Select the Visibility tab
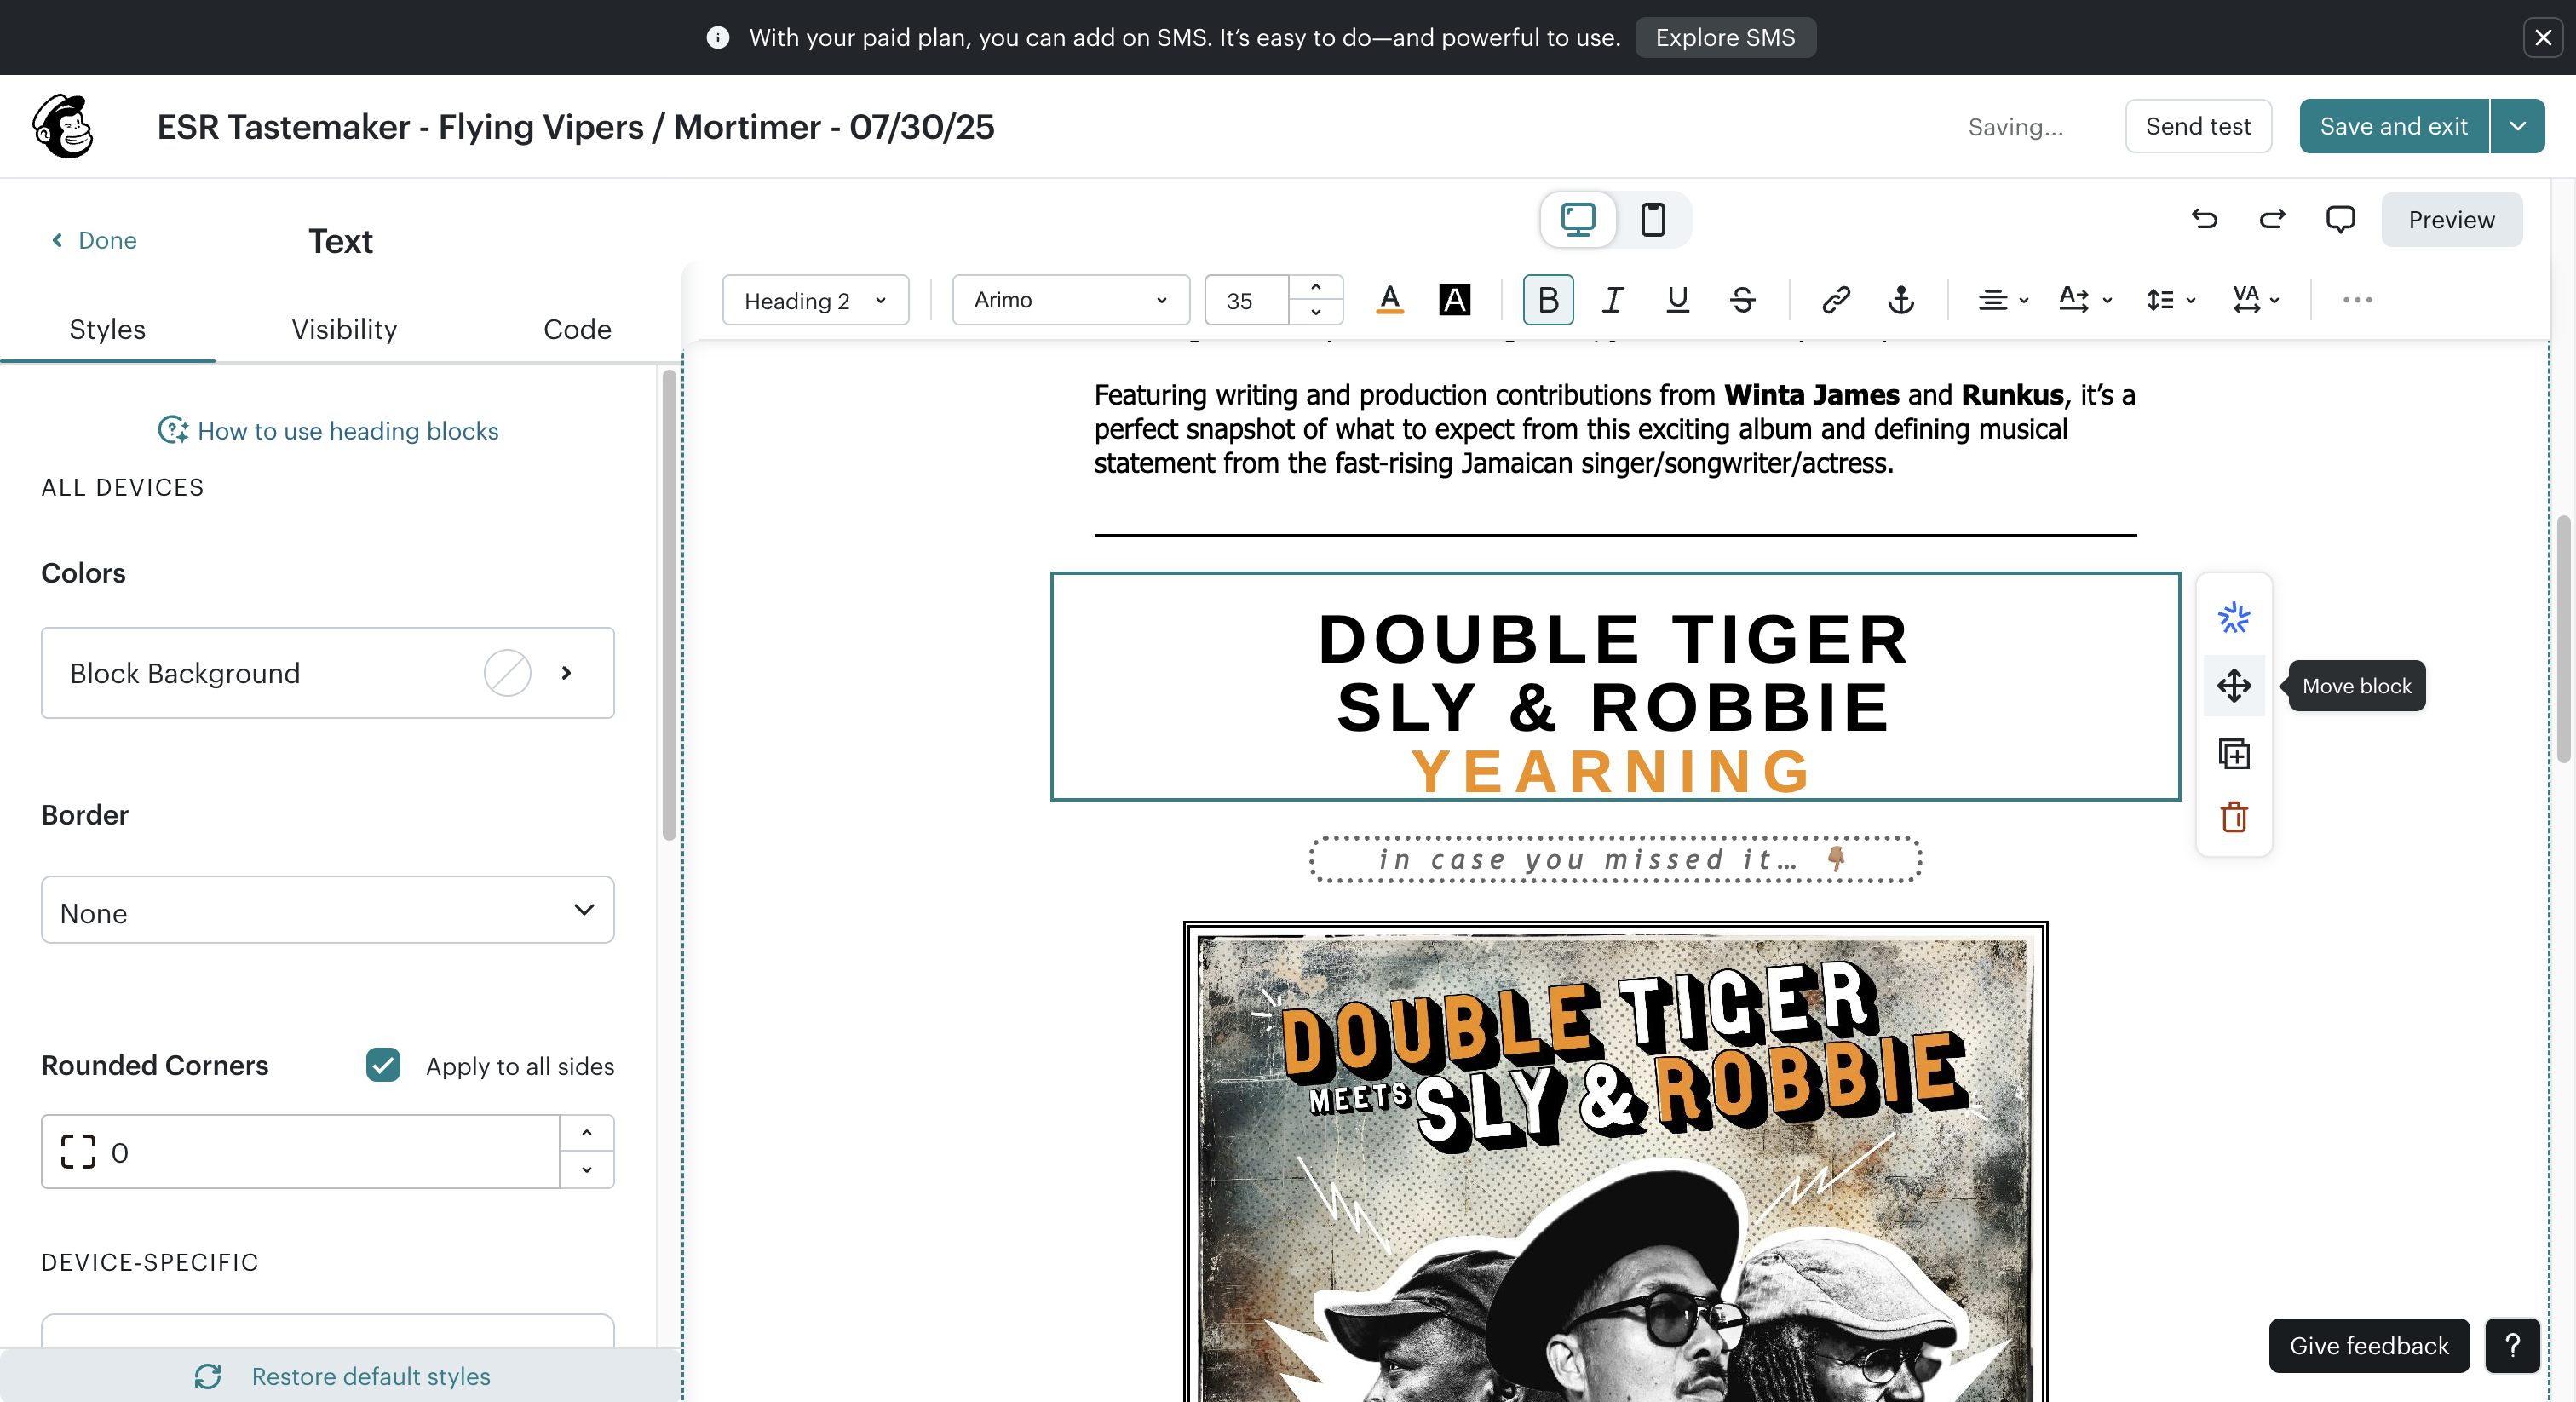The width and height of the screenshot is (2576, 1402). 344,329
